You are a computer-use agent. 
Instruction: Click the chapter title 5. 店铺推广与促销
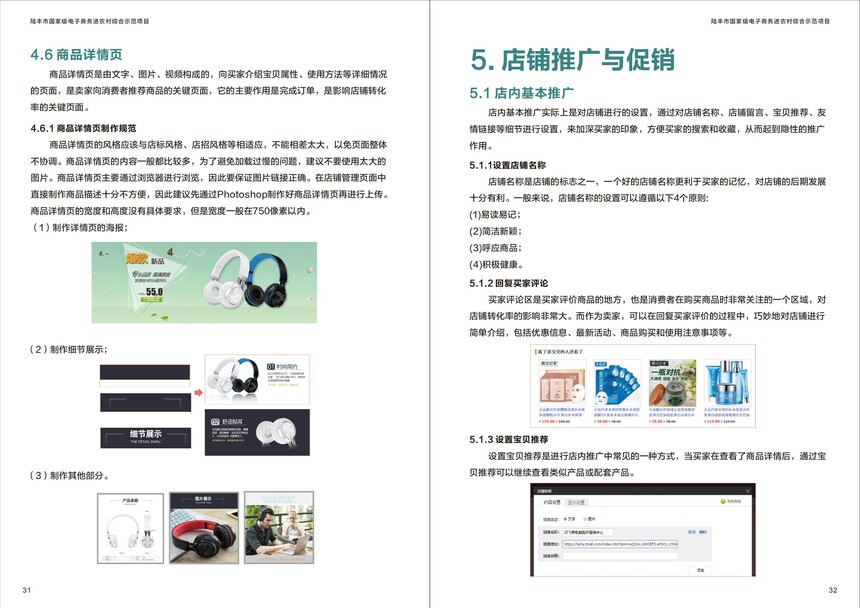tap(573, 59)
